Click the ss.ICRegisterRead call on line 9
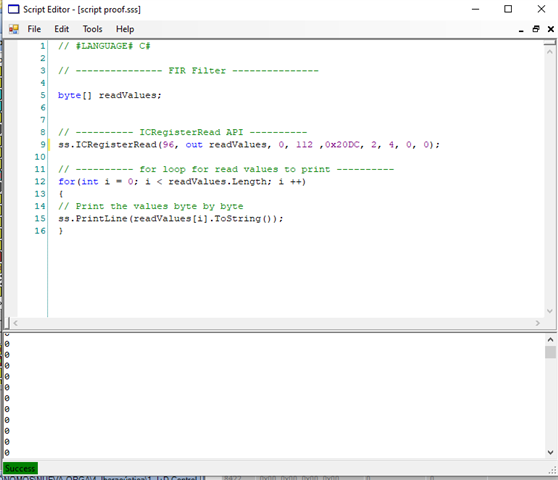Screen dimensions: 558x480 [249, 145]
